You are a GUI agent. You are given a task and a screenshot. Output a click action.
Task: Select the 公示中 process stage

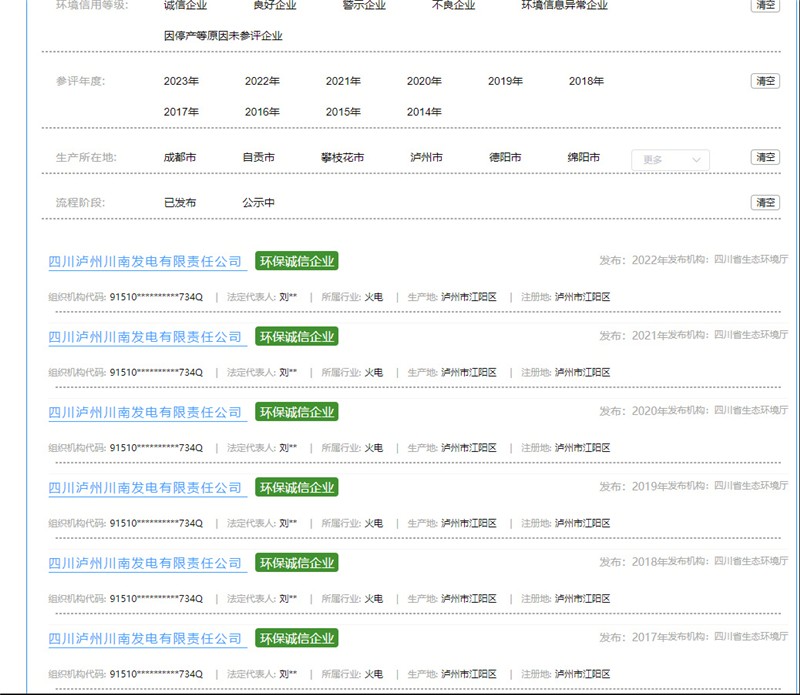point(258,203)
